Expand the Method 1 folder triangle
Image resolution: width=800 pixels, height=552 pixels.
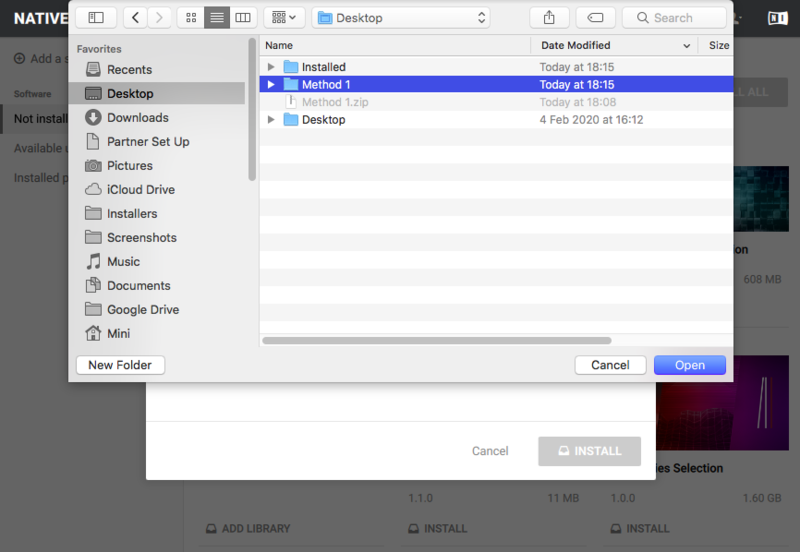(x=271, y=84)
